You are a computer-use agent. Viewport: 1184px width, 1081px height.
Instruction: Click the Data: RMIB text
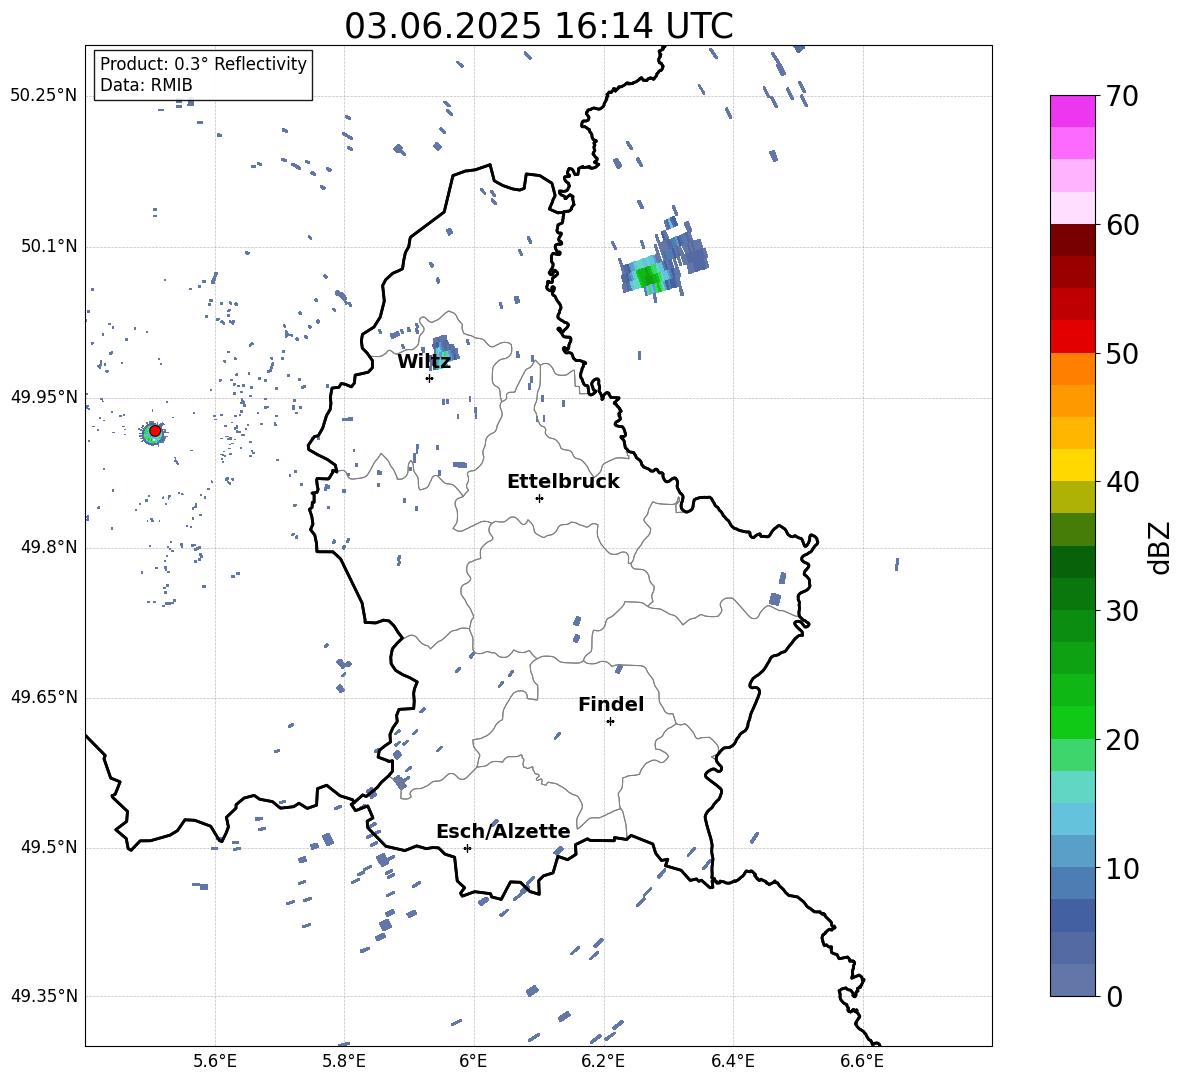146,85
